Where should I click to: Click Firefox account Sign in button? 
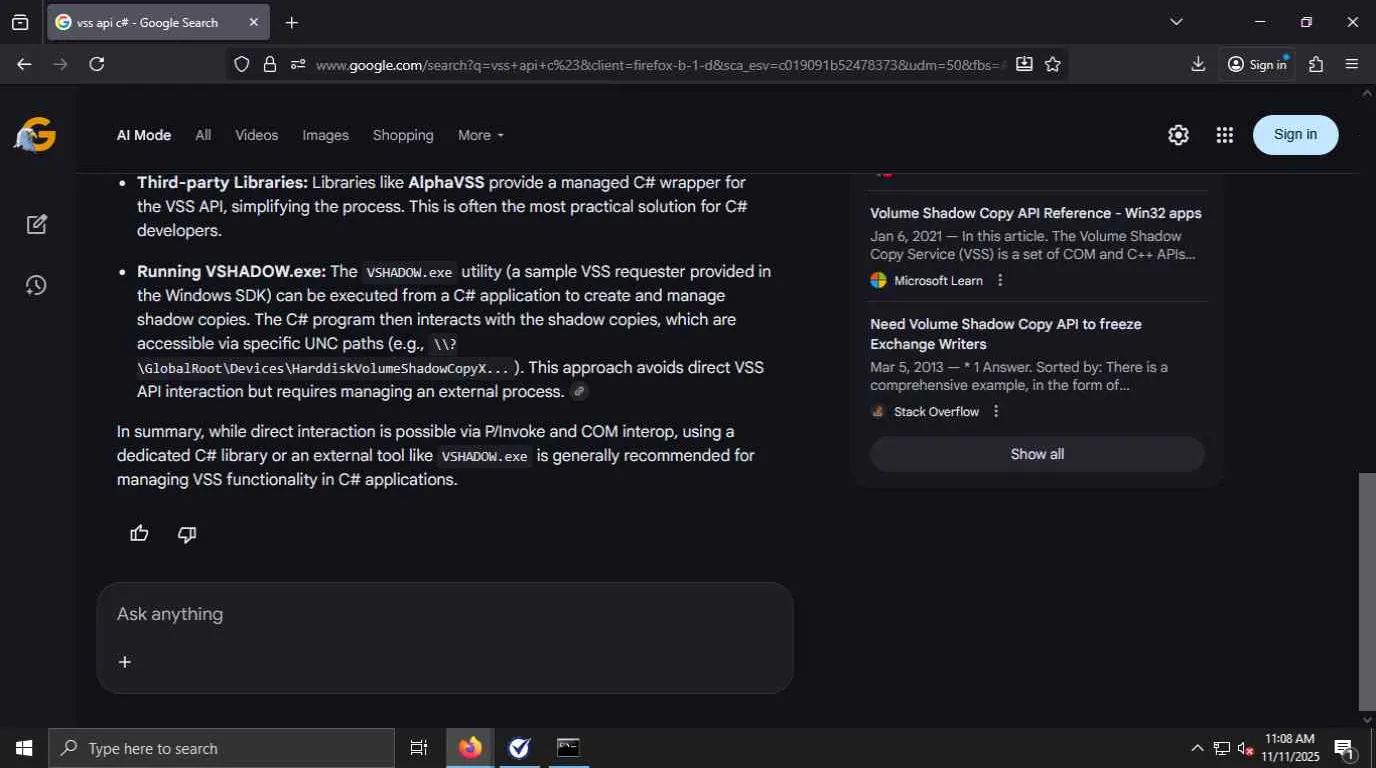tap(1258, 64)
